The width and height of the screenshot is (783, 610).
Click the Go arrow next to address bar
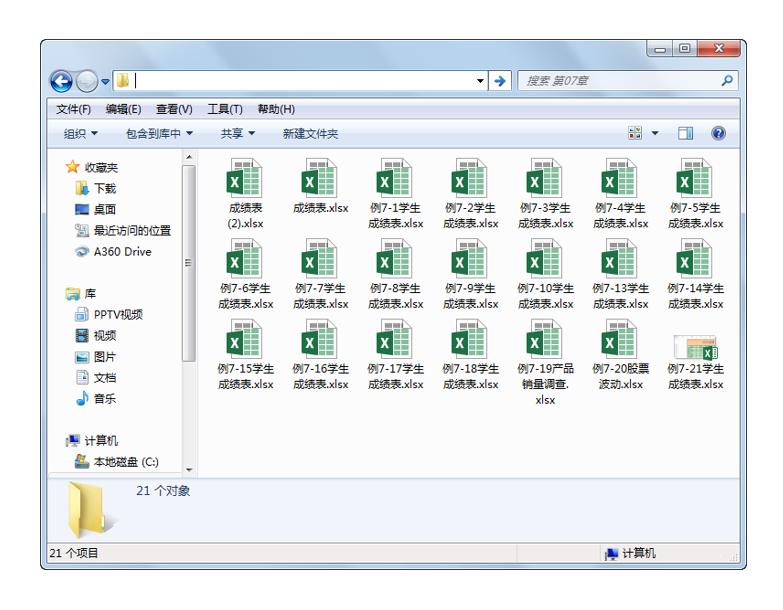point(500,81)
